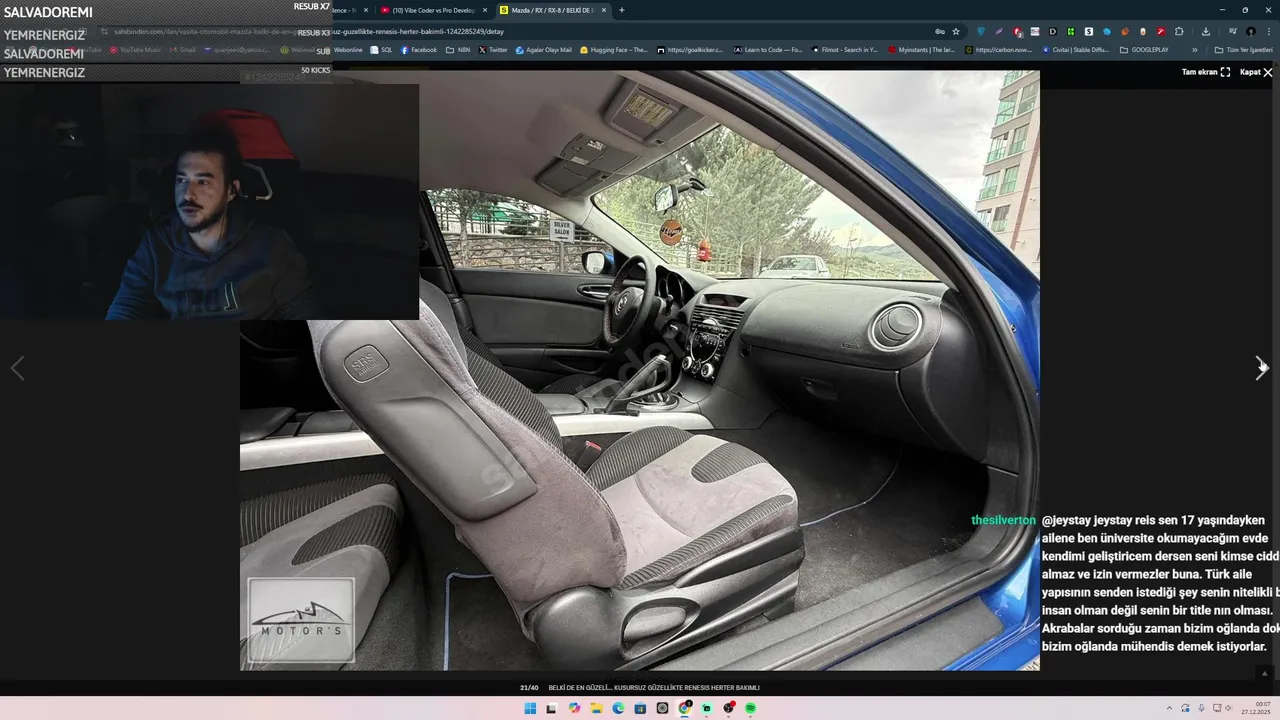Select the Mazda / RX / RX-8 tab
The image size is (1280, 720).
point(551,10)
